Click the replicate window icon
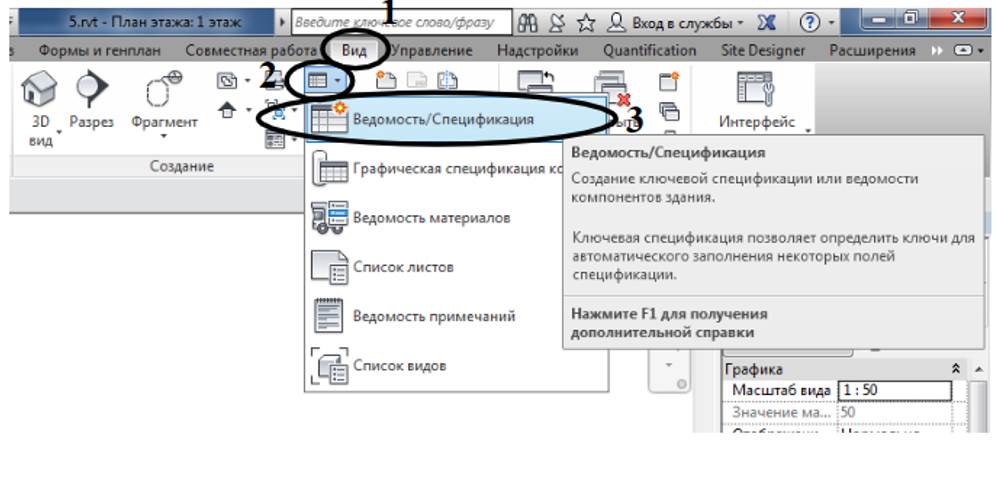This screenshot has height=480, width=998. pos(669,81)
